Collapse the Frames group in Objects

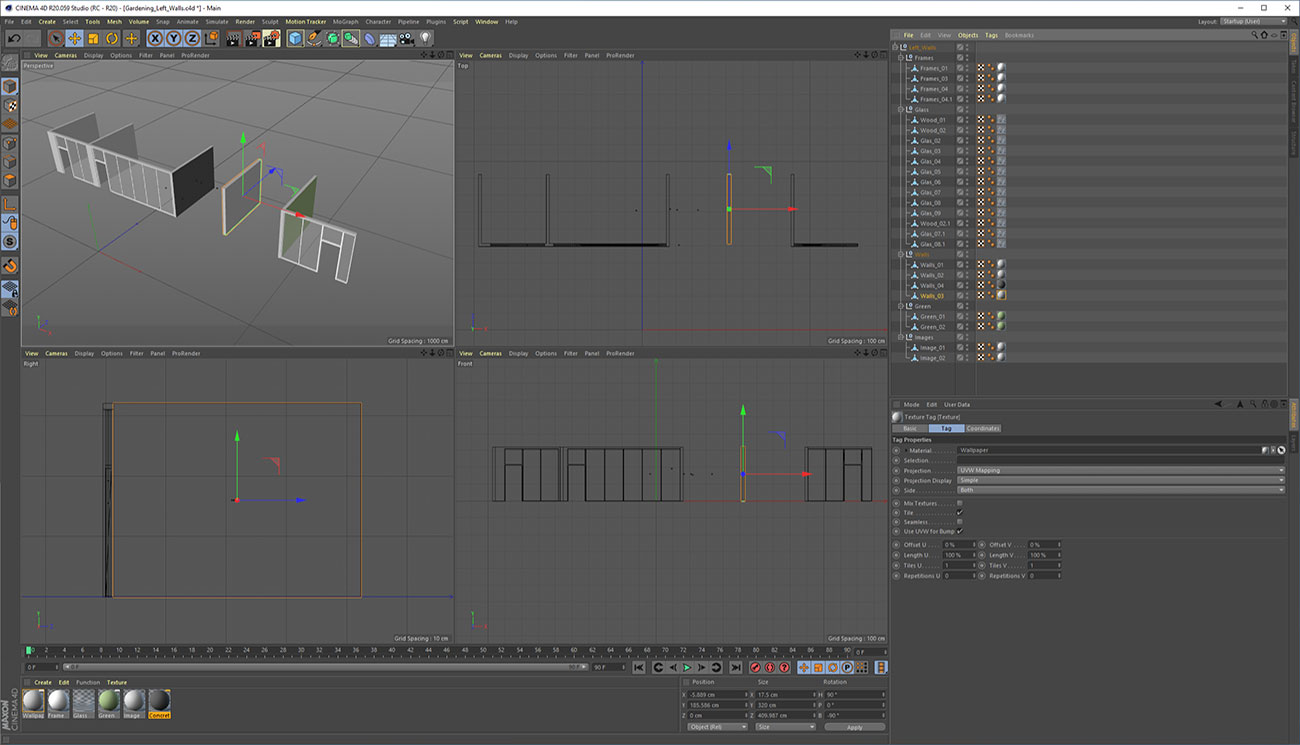tap(901, 58)
